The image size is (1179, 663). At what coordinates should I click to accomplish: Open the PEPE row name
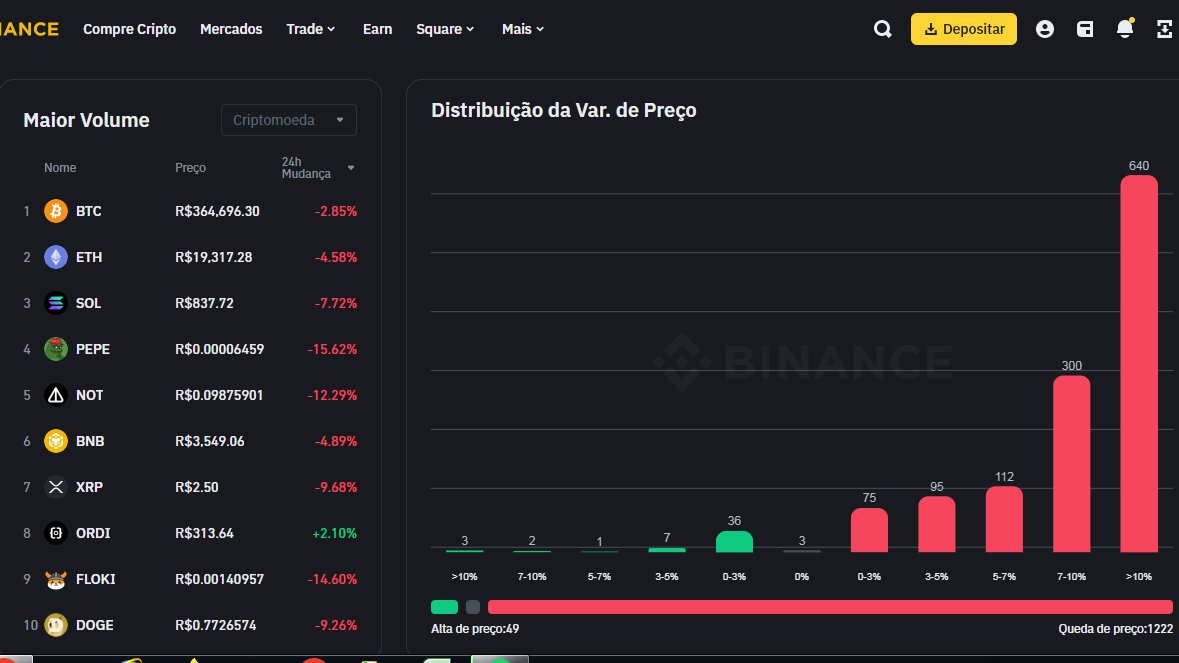(92, 349)
